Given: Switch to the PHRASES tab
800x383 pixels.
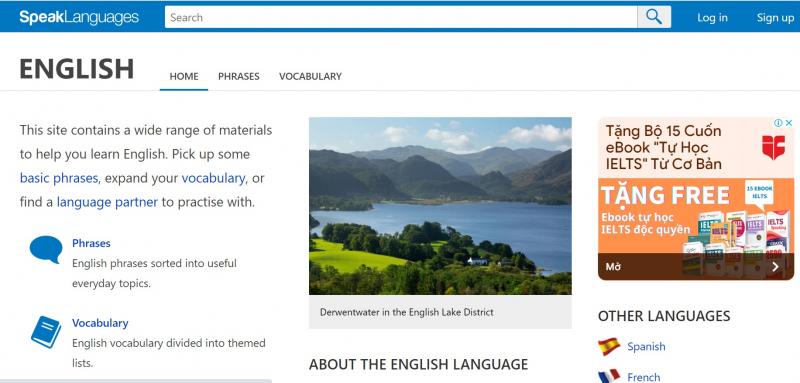Looking at the screenshot, I should [239, 76].
